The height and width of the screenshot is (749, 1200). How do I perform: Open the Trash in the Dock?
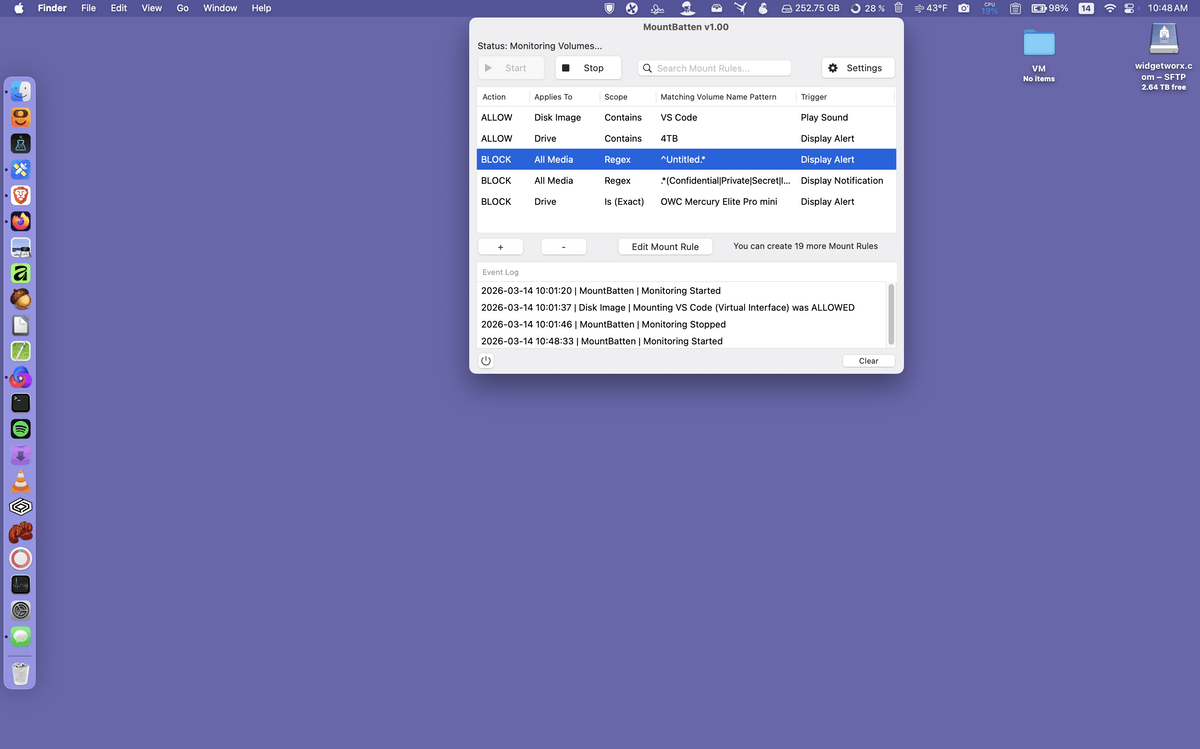click(x=21, y=672)
